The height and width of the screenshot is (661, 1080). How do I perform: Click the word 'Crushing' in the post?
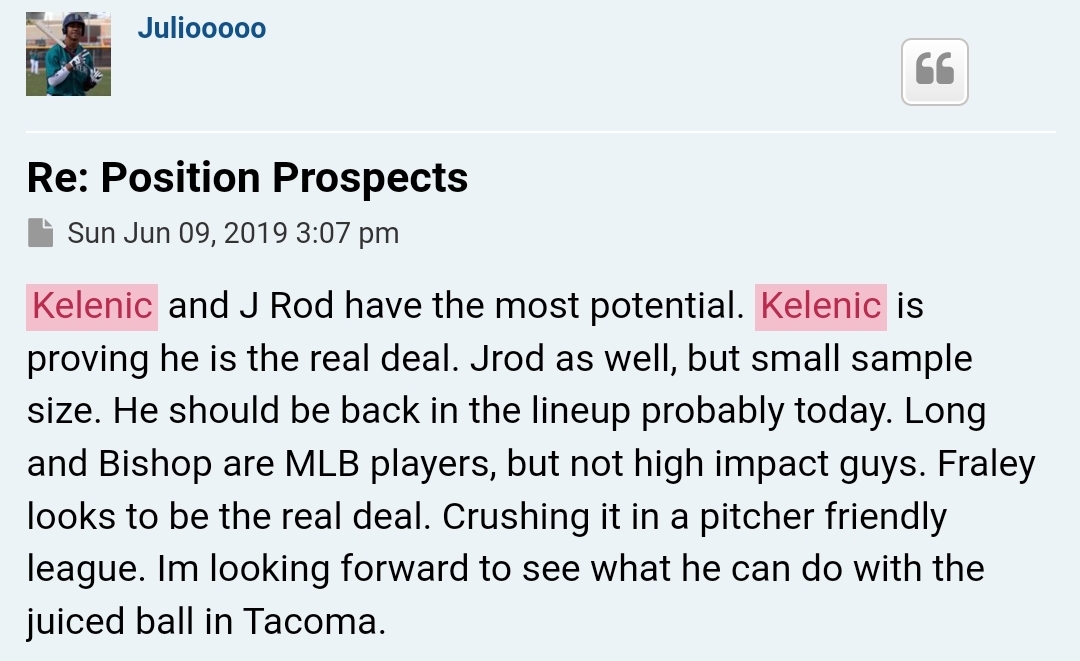point(515,517)
